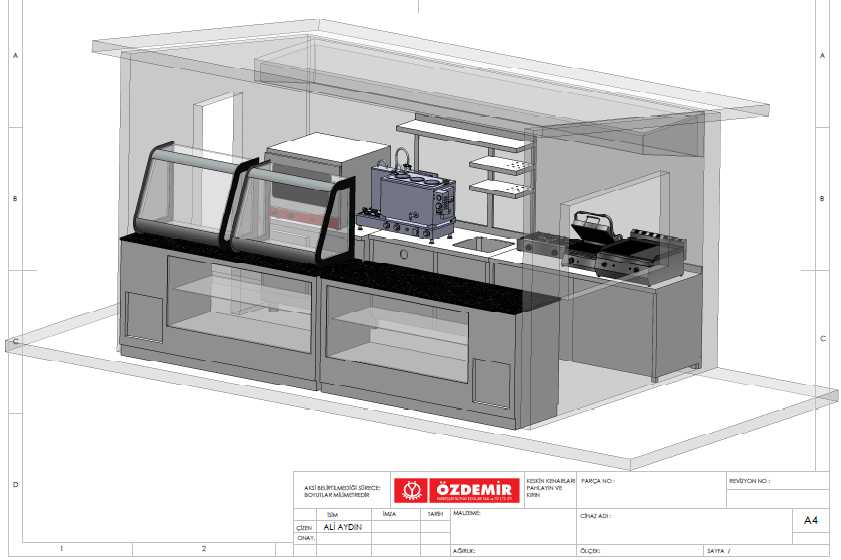Screen dimensions: 841x560
Task: Click the MALZEME field in title block
Action: click(468, 513)
